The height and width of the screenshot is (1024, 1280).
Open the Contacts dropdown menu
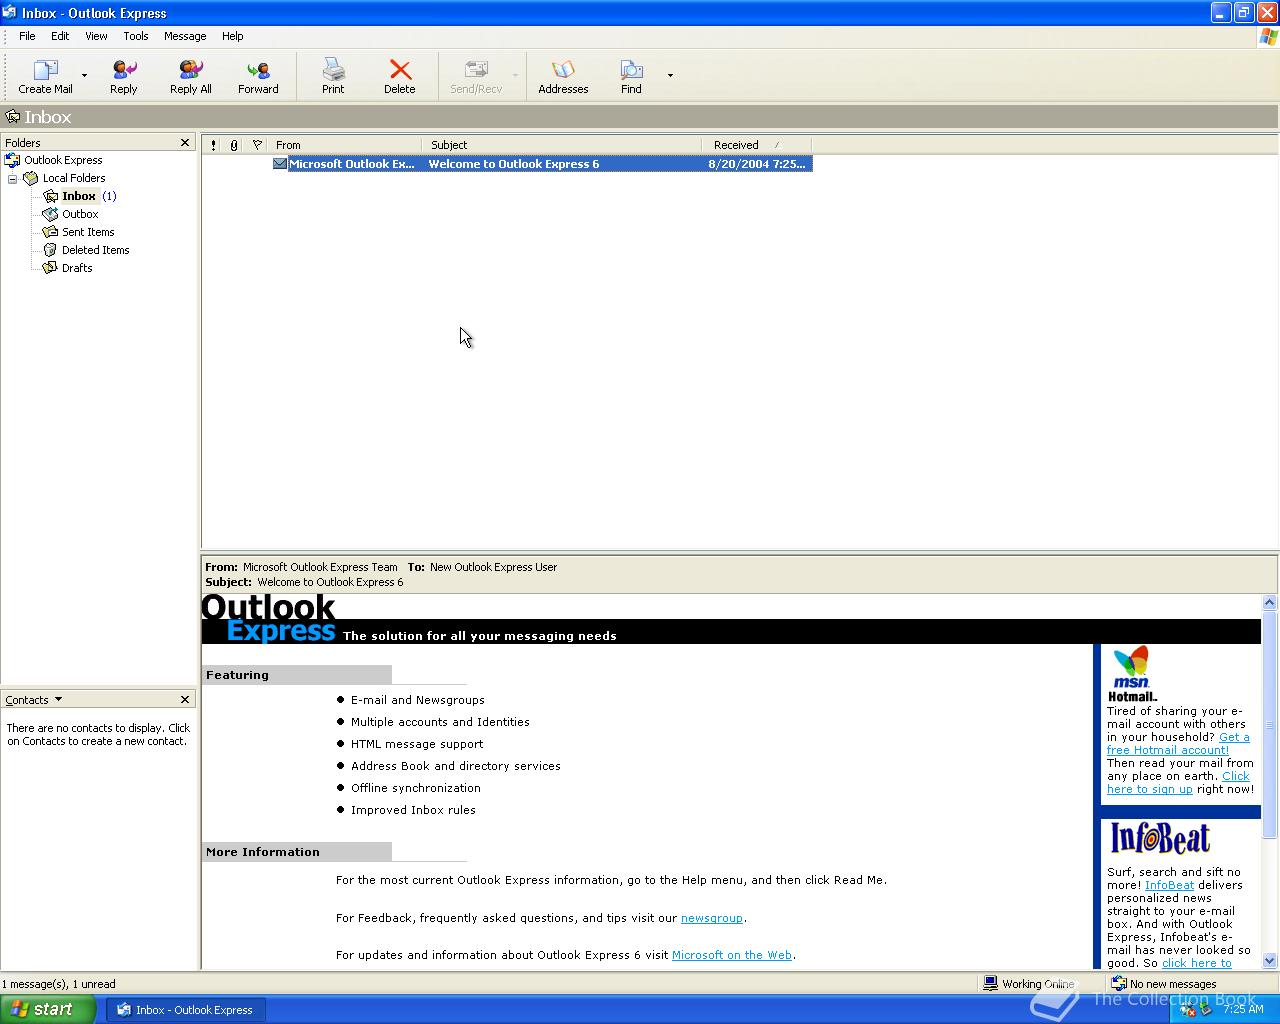[x=58, y=700]
